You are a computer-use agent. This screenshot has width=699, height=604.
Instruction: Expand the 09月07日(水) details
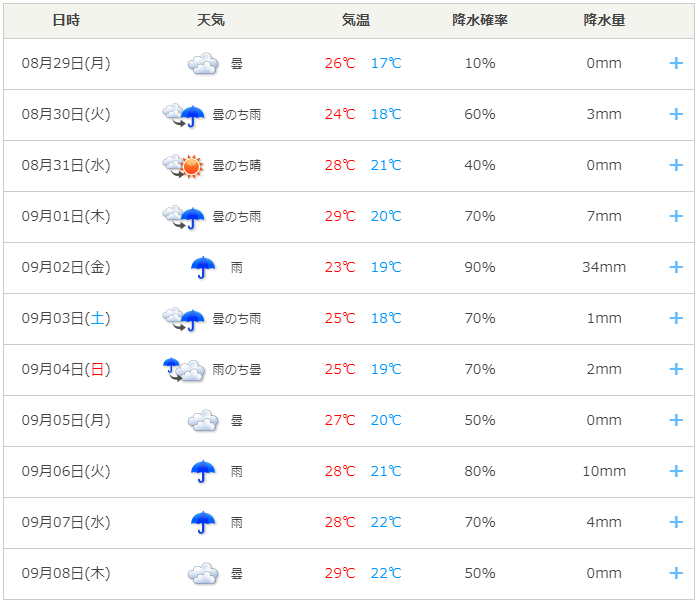coord(676,522)
